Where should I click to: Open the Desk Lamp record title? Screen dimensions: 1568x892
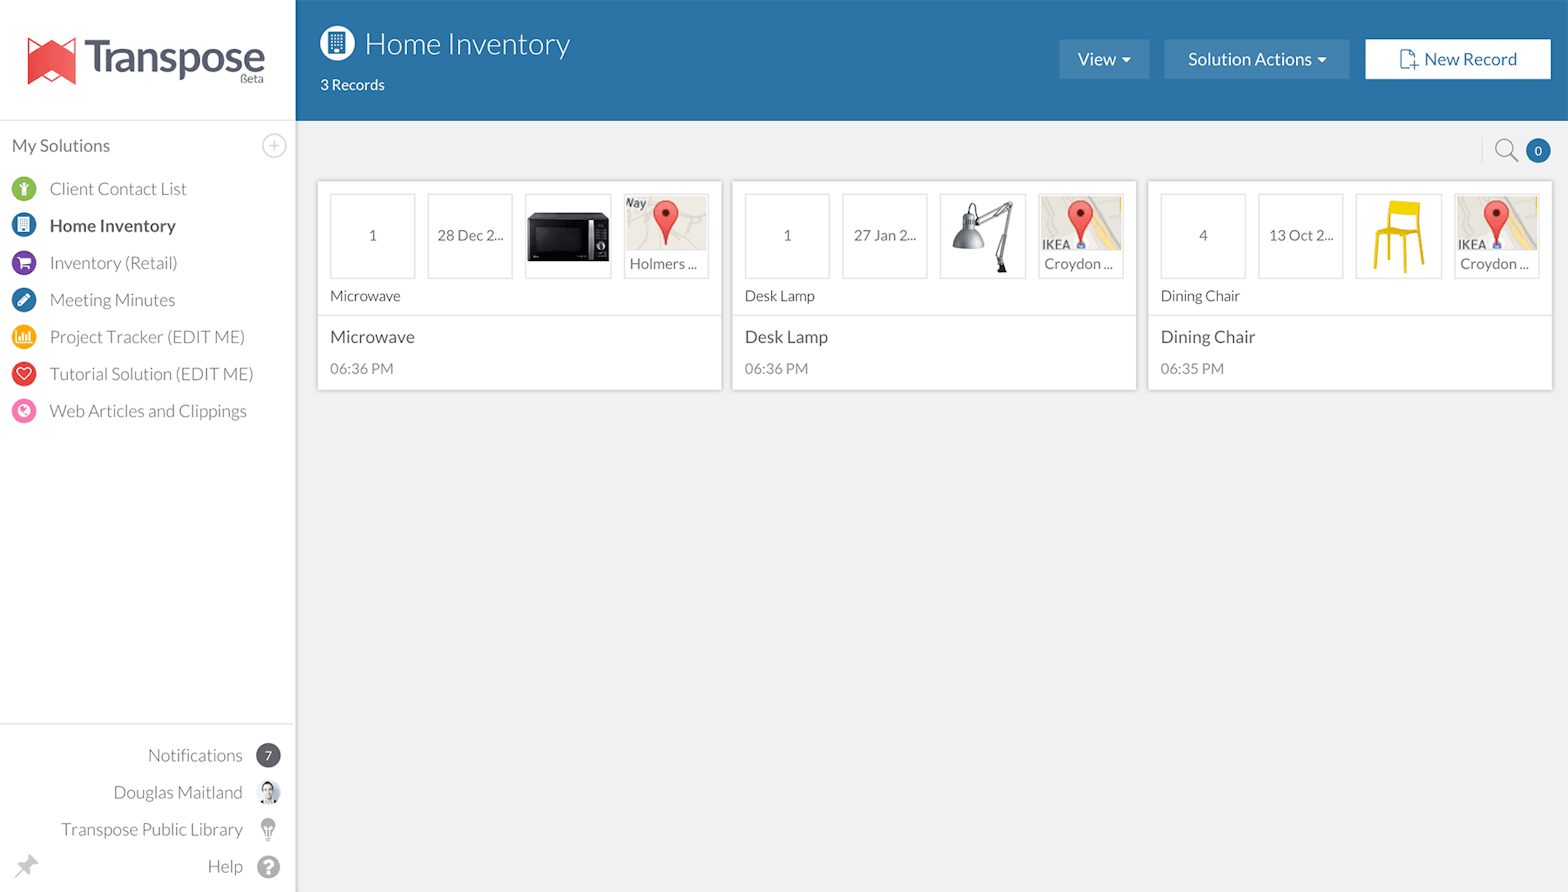pos(786,337)
